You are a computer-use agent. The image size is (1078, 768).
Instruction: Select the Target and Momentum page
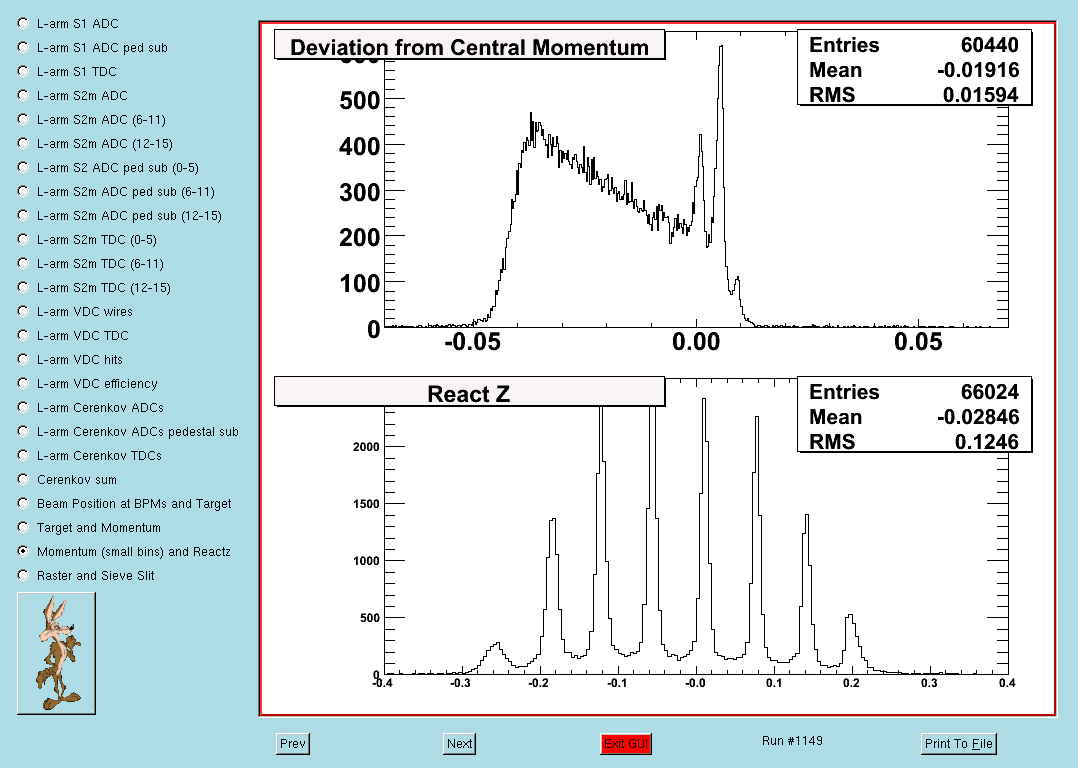click(x=23, y=527)
